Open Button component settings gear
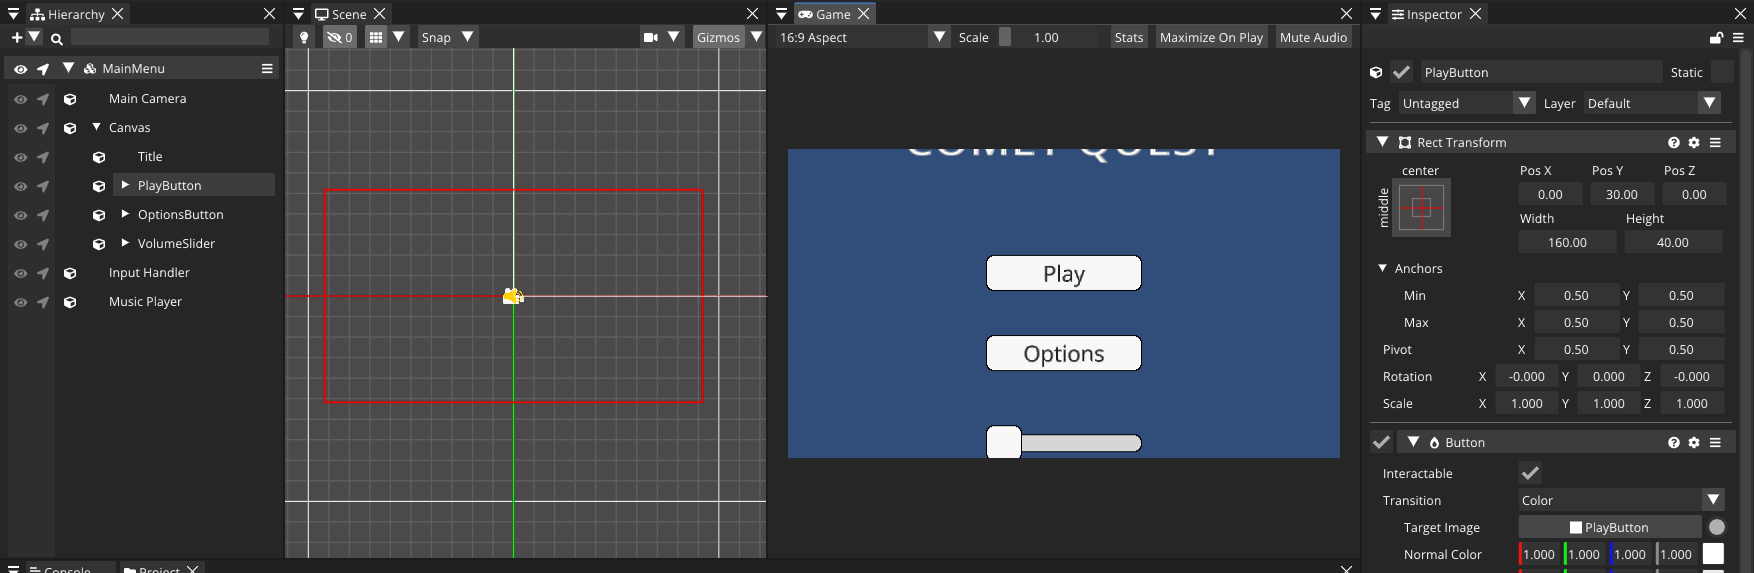The width and height of the screenshot is (1754, 573). (x=1694, y=442)
